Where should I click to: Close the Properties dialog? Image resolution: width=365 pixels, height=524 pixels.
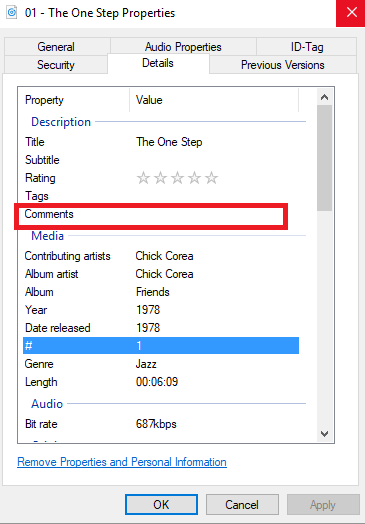[351, 13]
